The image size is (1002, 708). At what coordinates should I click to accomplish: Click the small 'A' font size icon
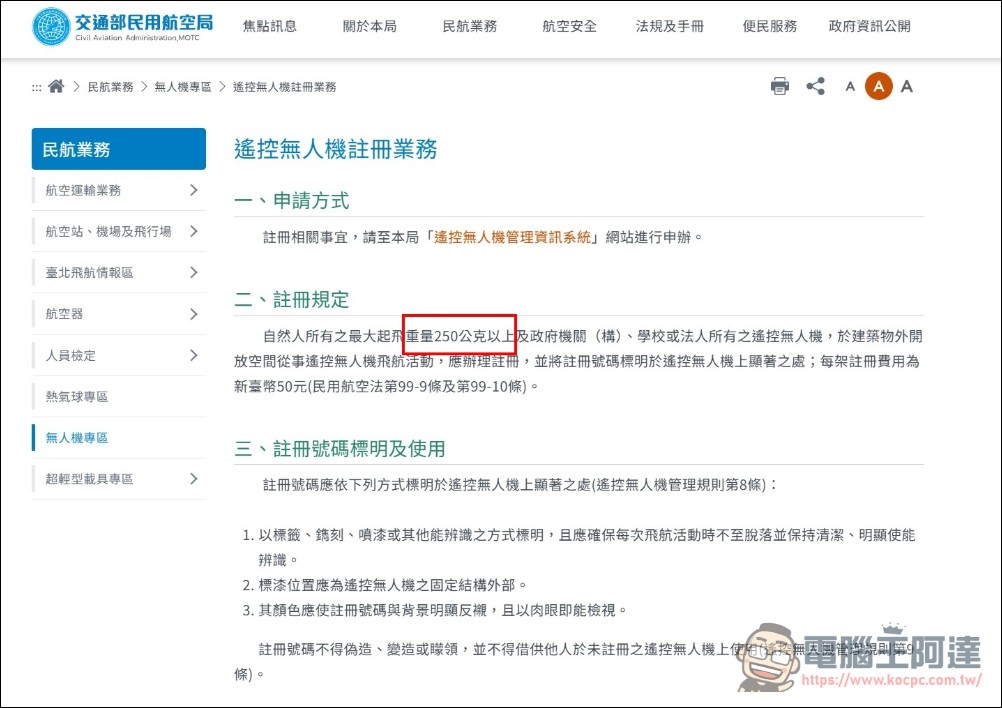coord(849,87)
